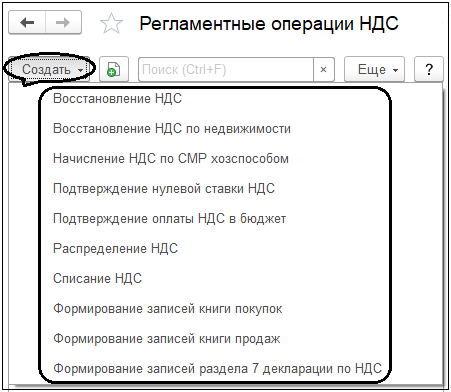Focus the Поиск (Ctrl+F) search field
Viewport: 451px width, 392px height.
[226, 70]
